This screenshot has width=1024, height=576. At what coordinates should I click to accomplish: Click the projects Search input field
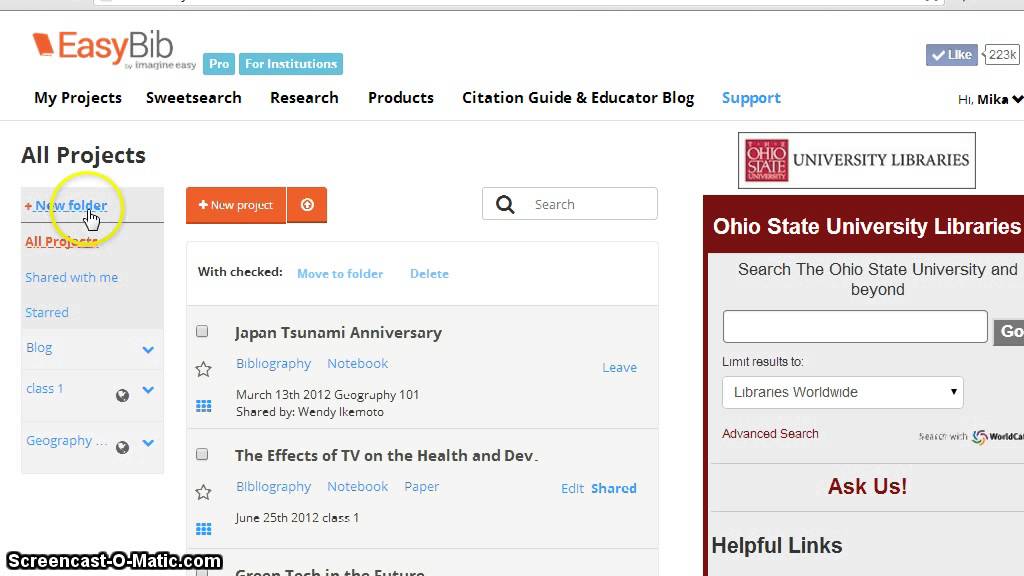coord(569,204)
